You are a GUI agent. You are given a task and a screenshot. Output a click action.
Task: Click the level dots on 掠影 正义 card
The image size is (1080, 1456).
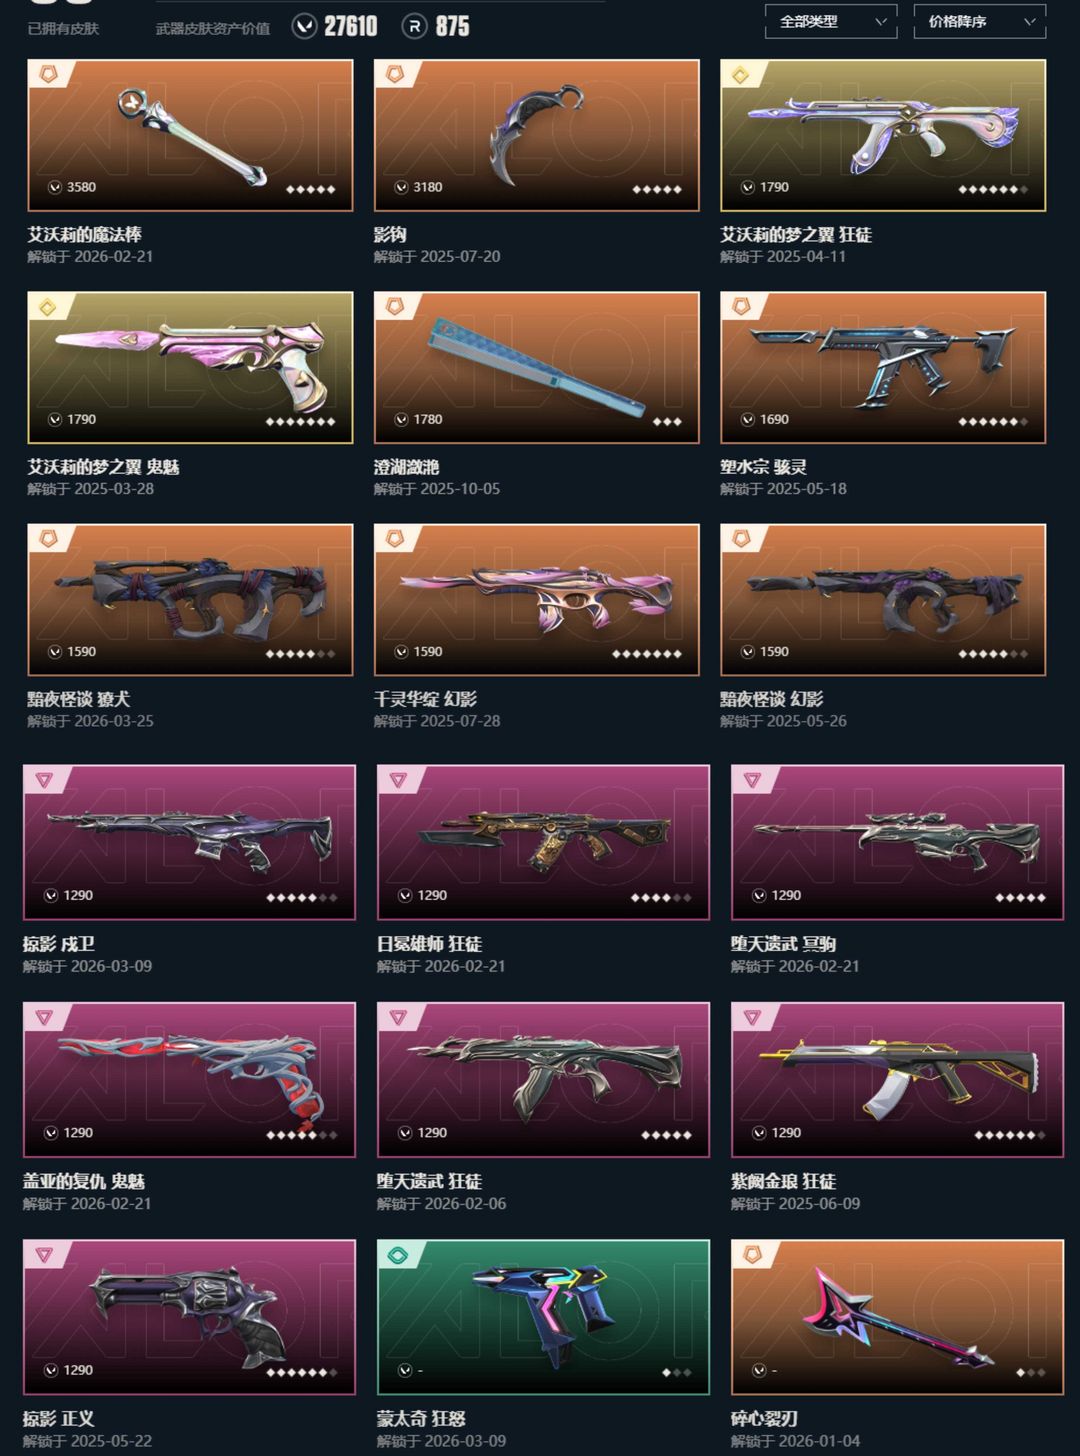[x=301, y=1372]
